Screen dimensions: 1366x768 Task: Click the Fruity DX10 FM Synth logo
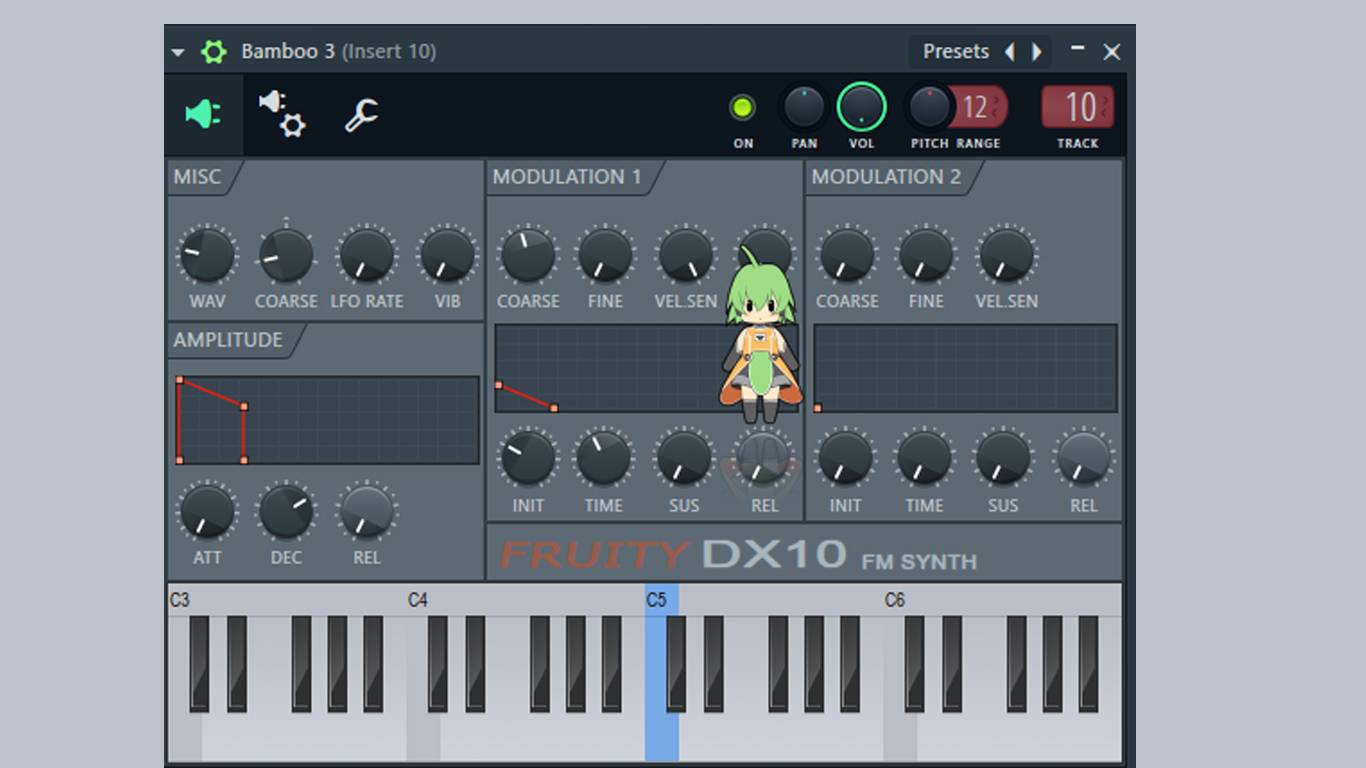tap(738, 555)
